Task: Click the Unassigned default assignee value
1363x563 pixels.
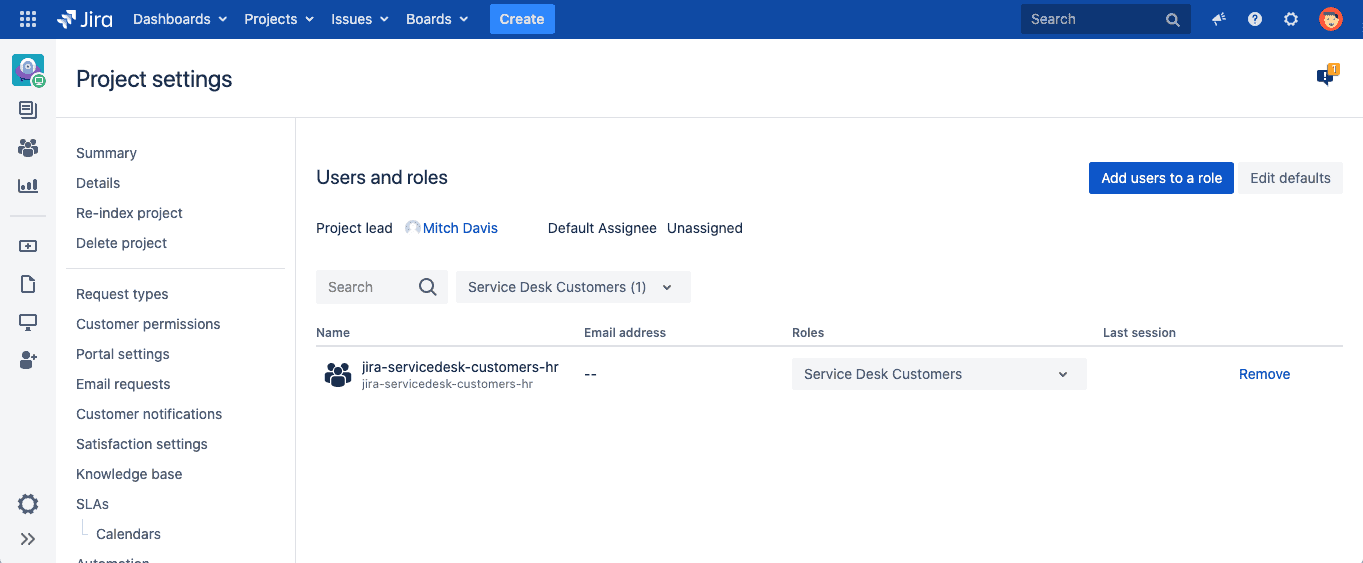Action: coord(705,228)
